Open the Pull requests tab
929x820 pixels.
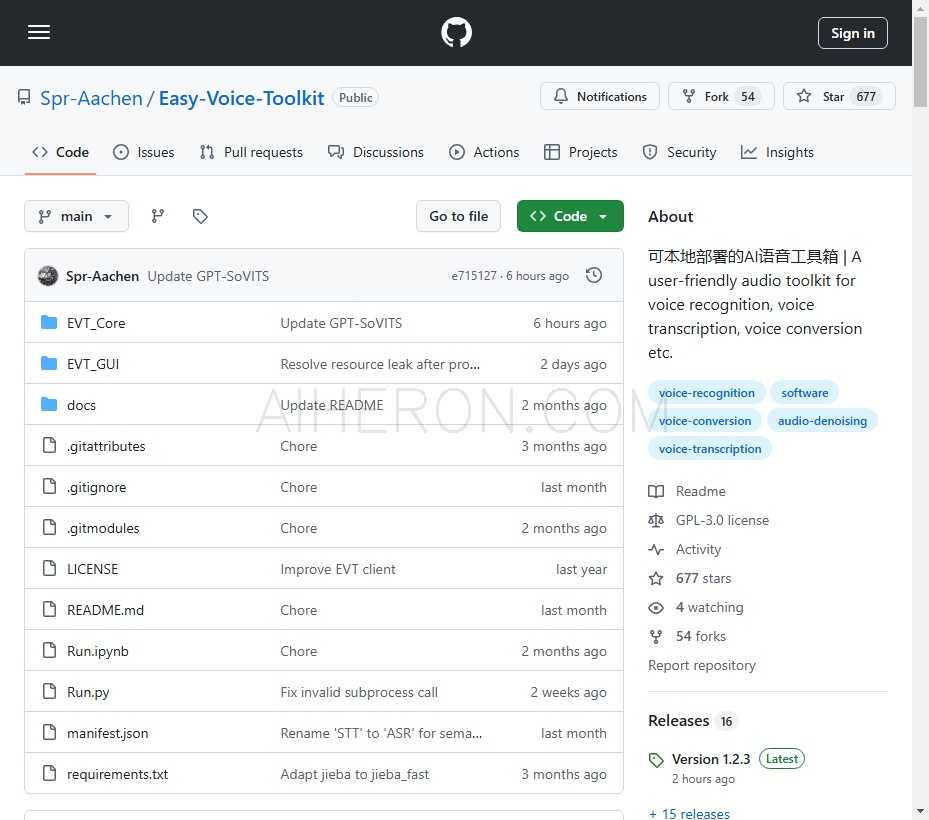tap(251, 152)
